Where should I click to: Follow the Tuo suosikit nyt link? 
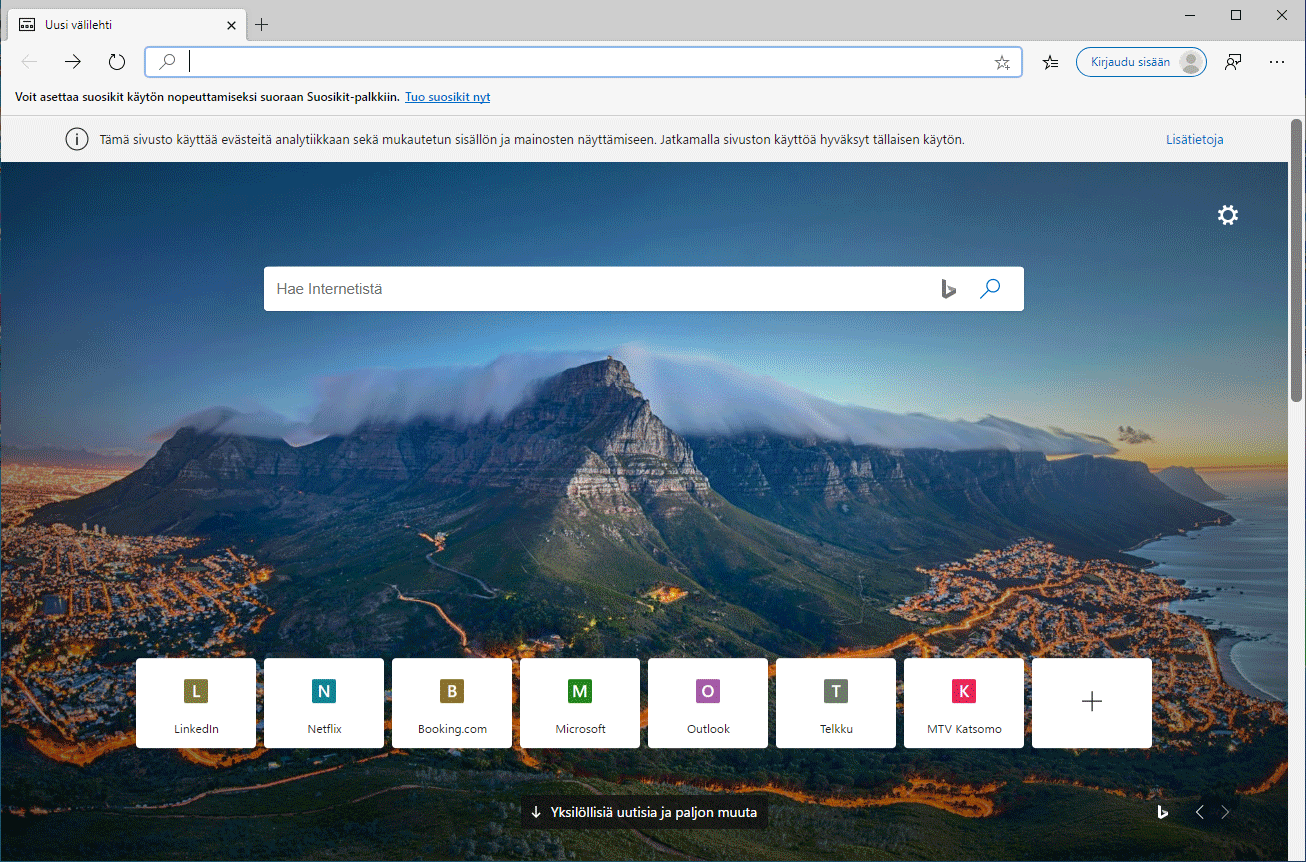coord(447,96)
